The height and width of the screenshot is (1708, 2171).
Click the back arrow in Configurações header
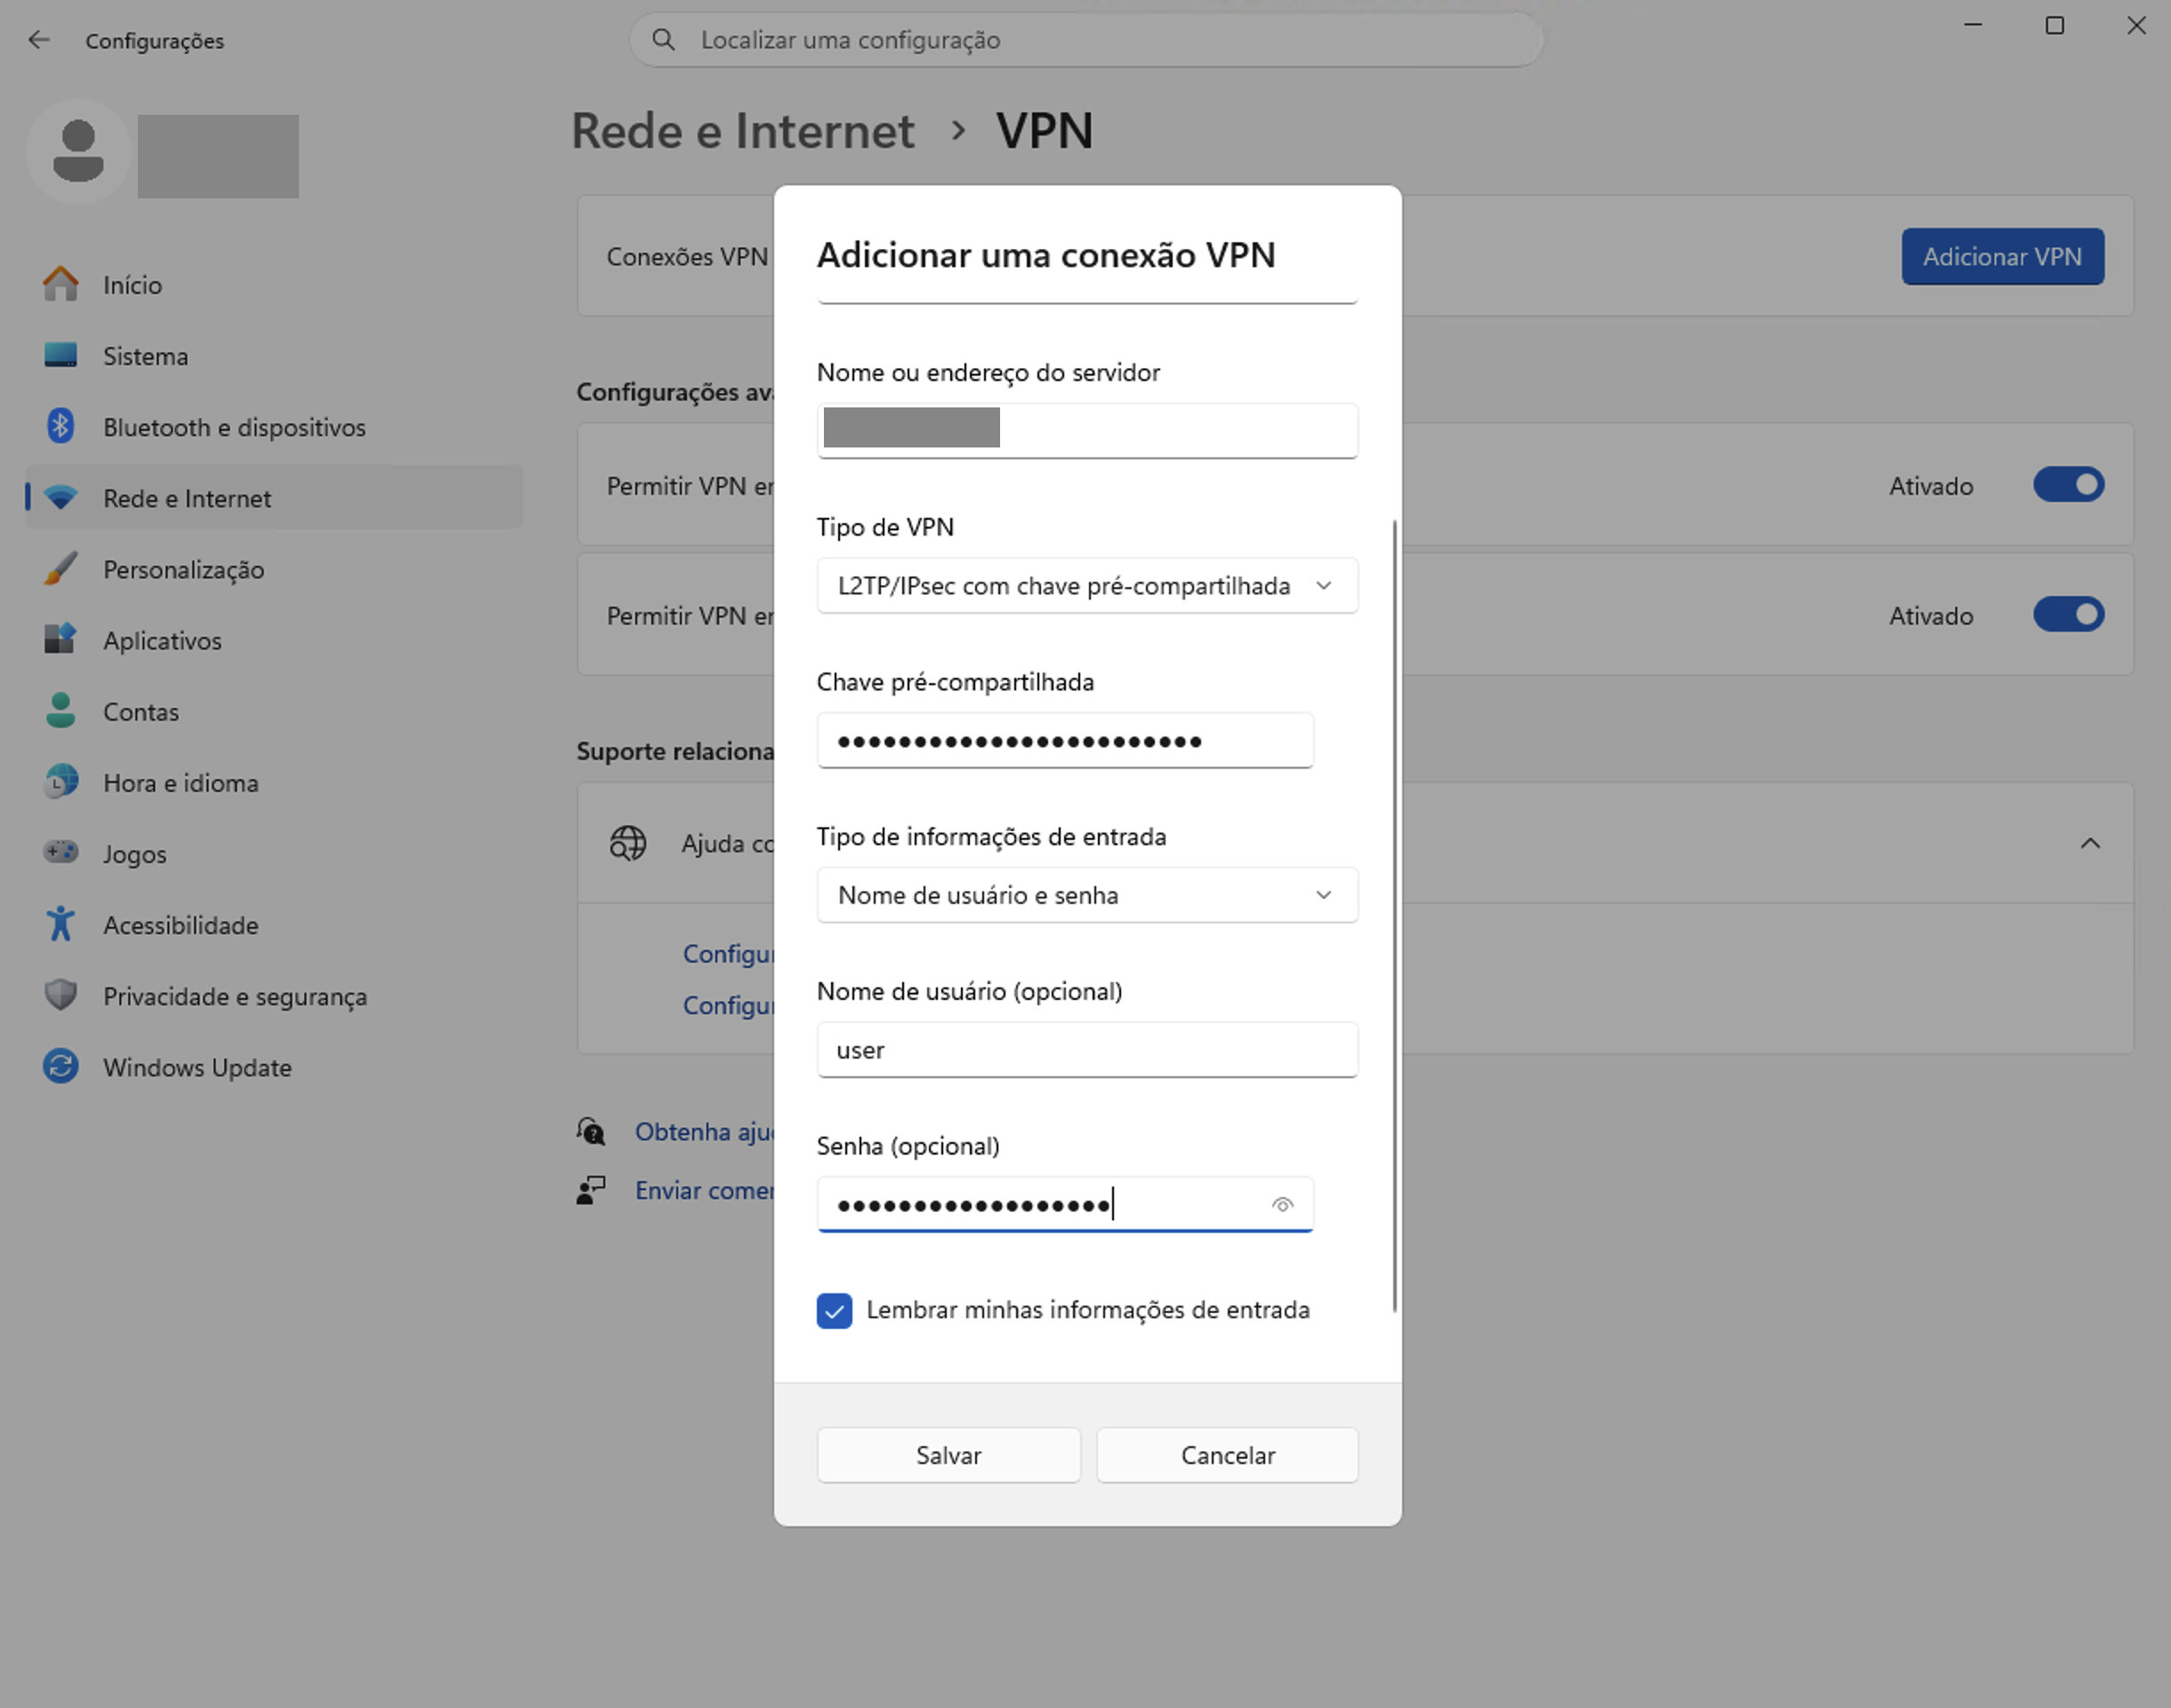pos(39,40)
